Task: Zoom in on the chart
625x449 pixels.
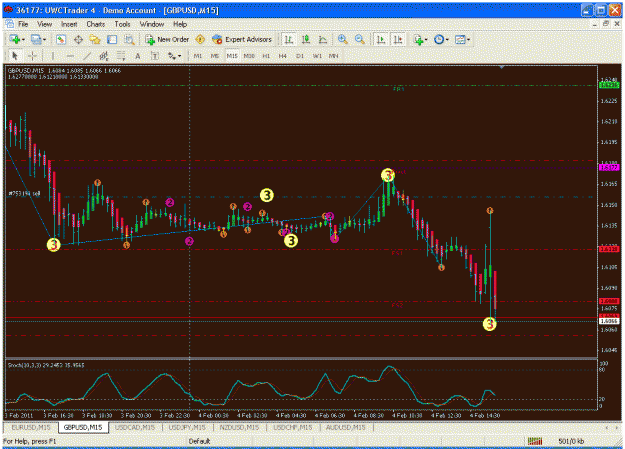Action: [342, 39]
